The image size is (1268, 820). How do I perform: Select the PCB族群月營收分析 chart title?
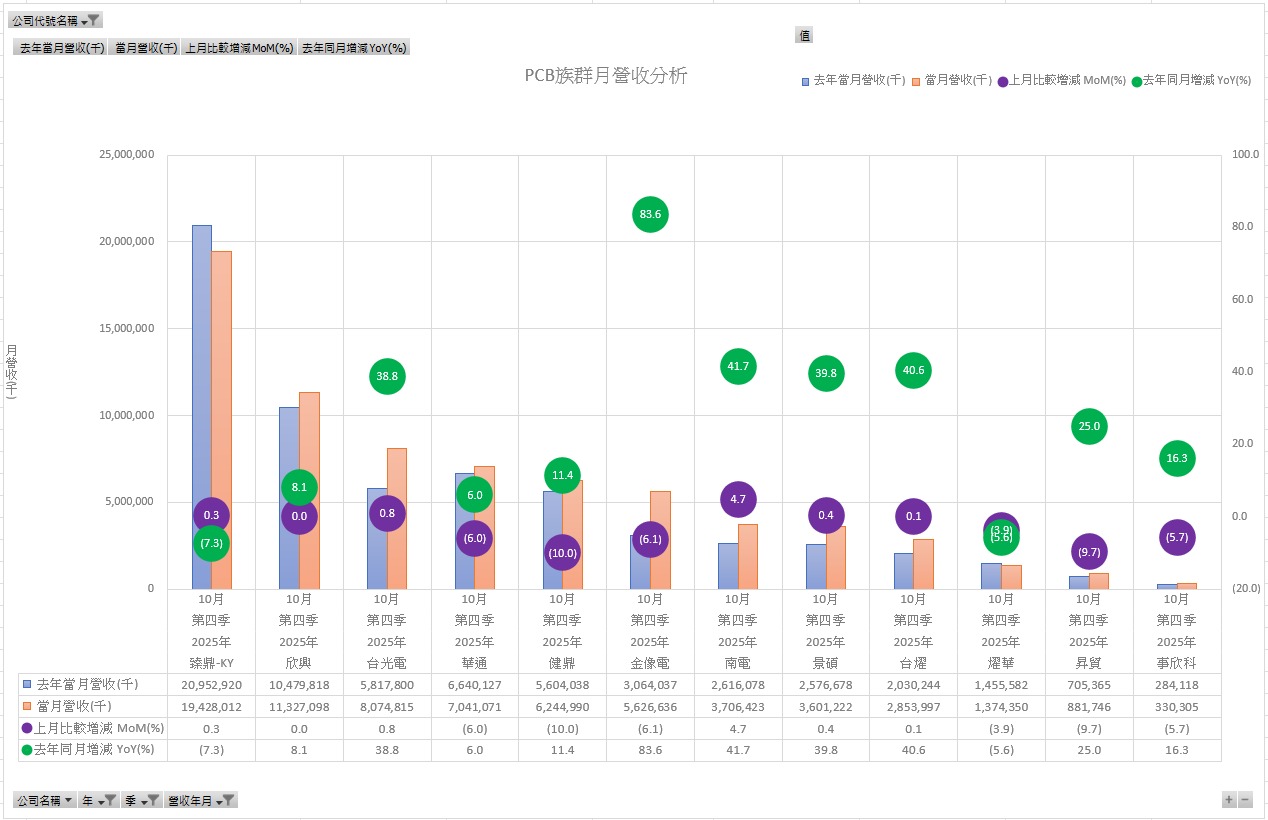pos(606,76)
